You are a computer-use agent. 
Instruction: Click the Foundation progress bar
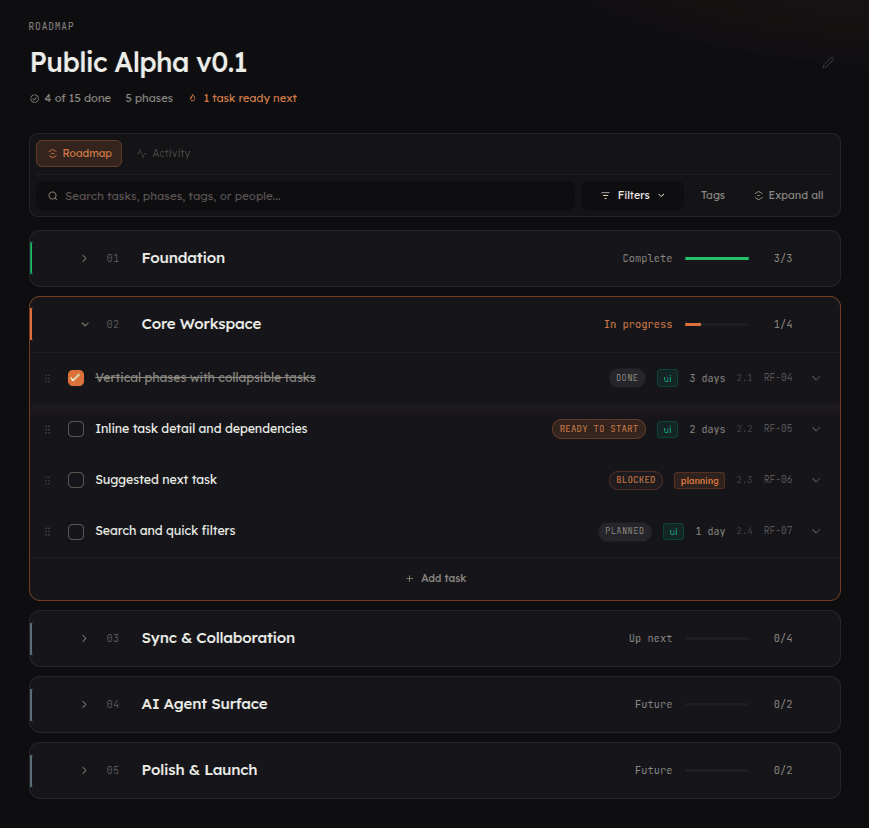[717, 258]
